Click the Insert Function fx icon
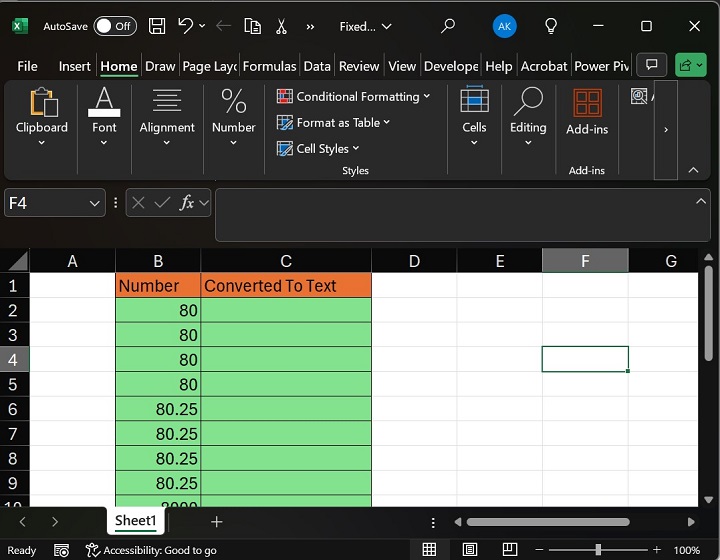Image resolution: width=720 pixels, height=560 pixels. point(186,203)
